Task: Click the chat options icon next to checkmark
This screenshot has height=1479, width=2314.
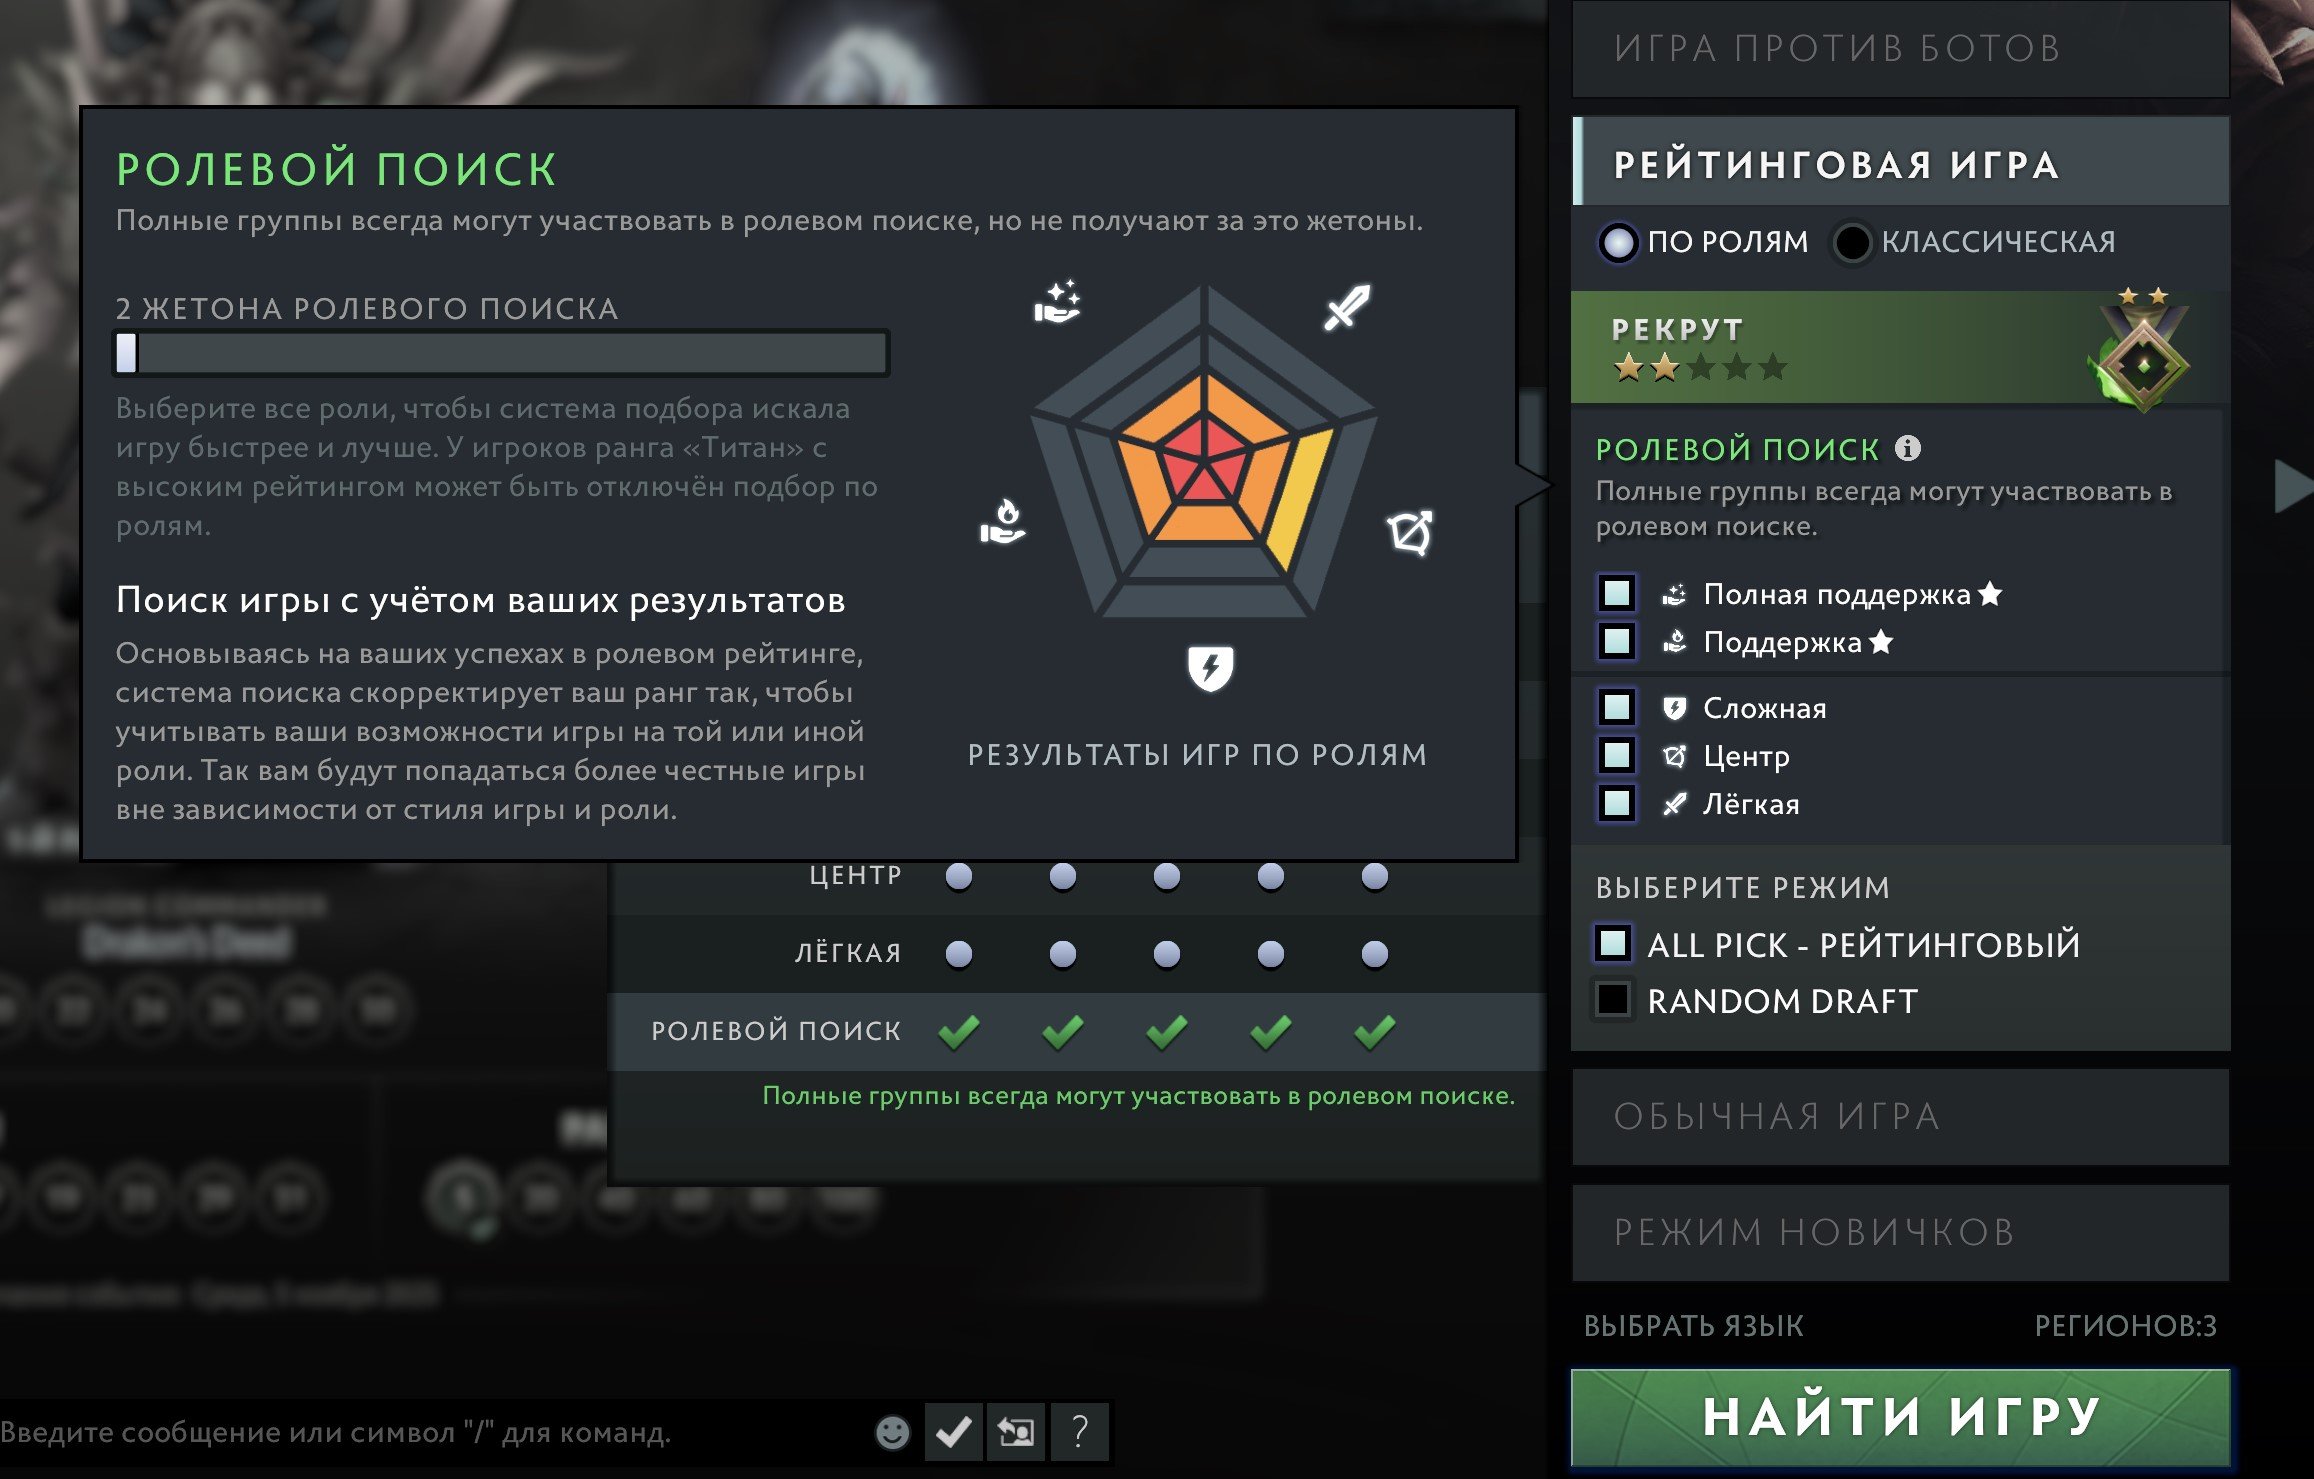Action: pyautogui.click(x=1016, y=1432)
